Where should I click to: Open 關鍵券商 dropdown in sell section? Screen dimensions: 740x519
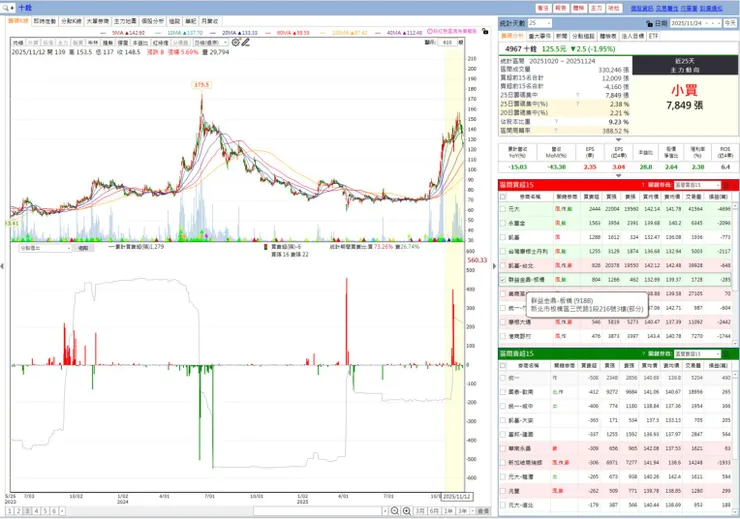697,354
